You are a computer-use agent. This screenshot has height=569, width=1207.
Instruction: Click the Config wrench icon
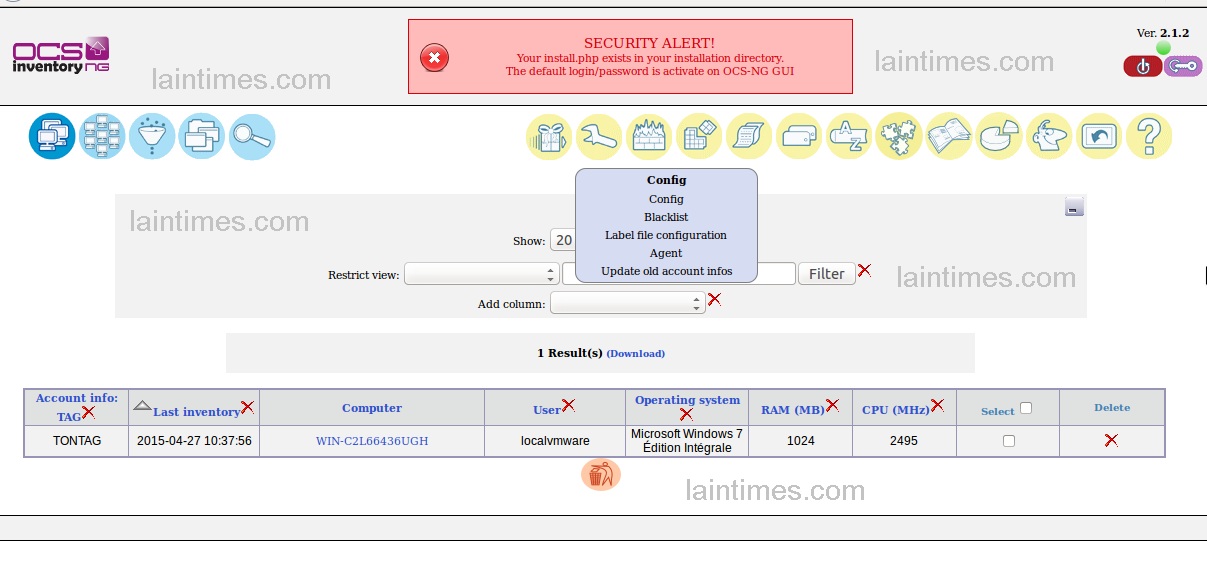(x=599, y=136)
